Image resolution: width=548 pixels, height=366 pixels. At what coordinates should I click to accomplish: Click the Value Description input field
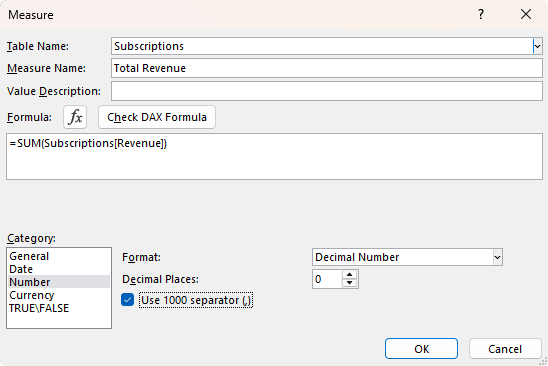pyautogui.click(x=327, y=91)
